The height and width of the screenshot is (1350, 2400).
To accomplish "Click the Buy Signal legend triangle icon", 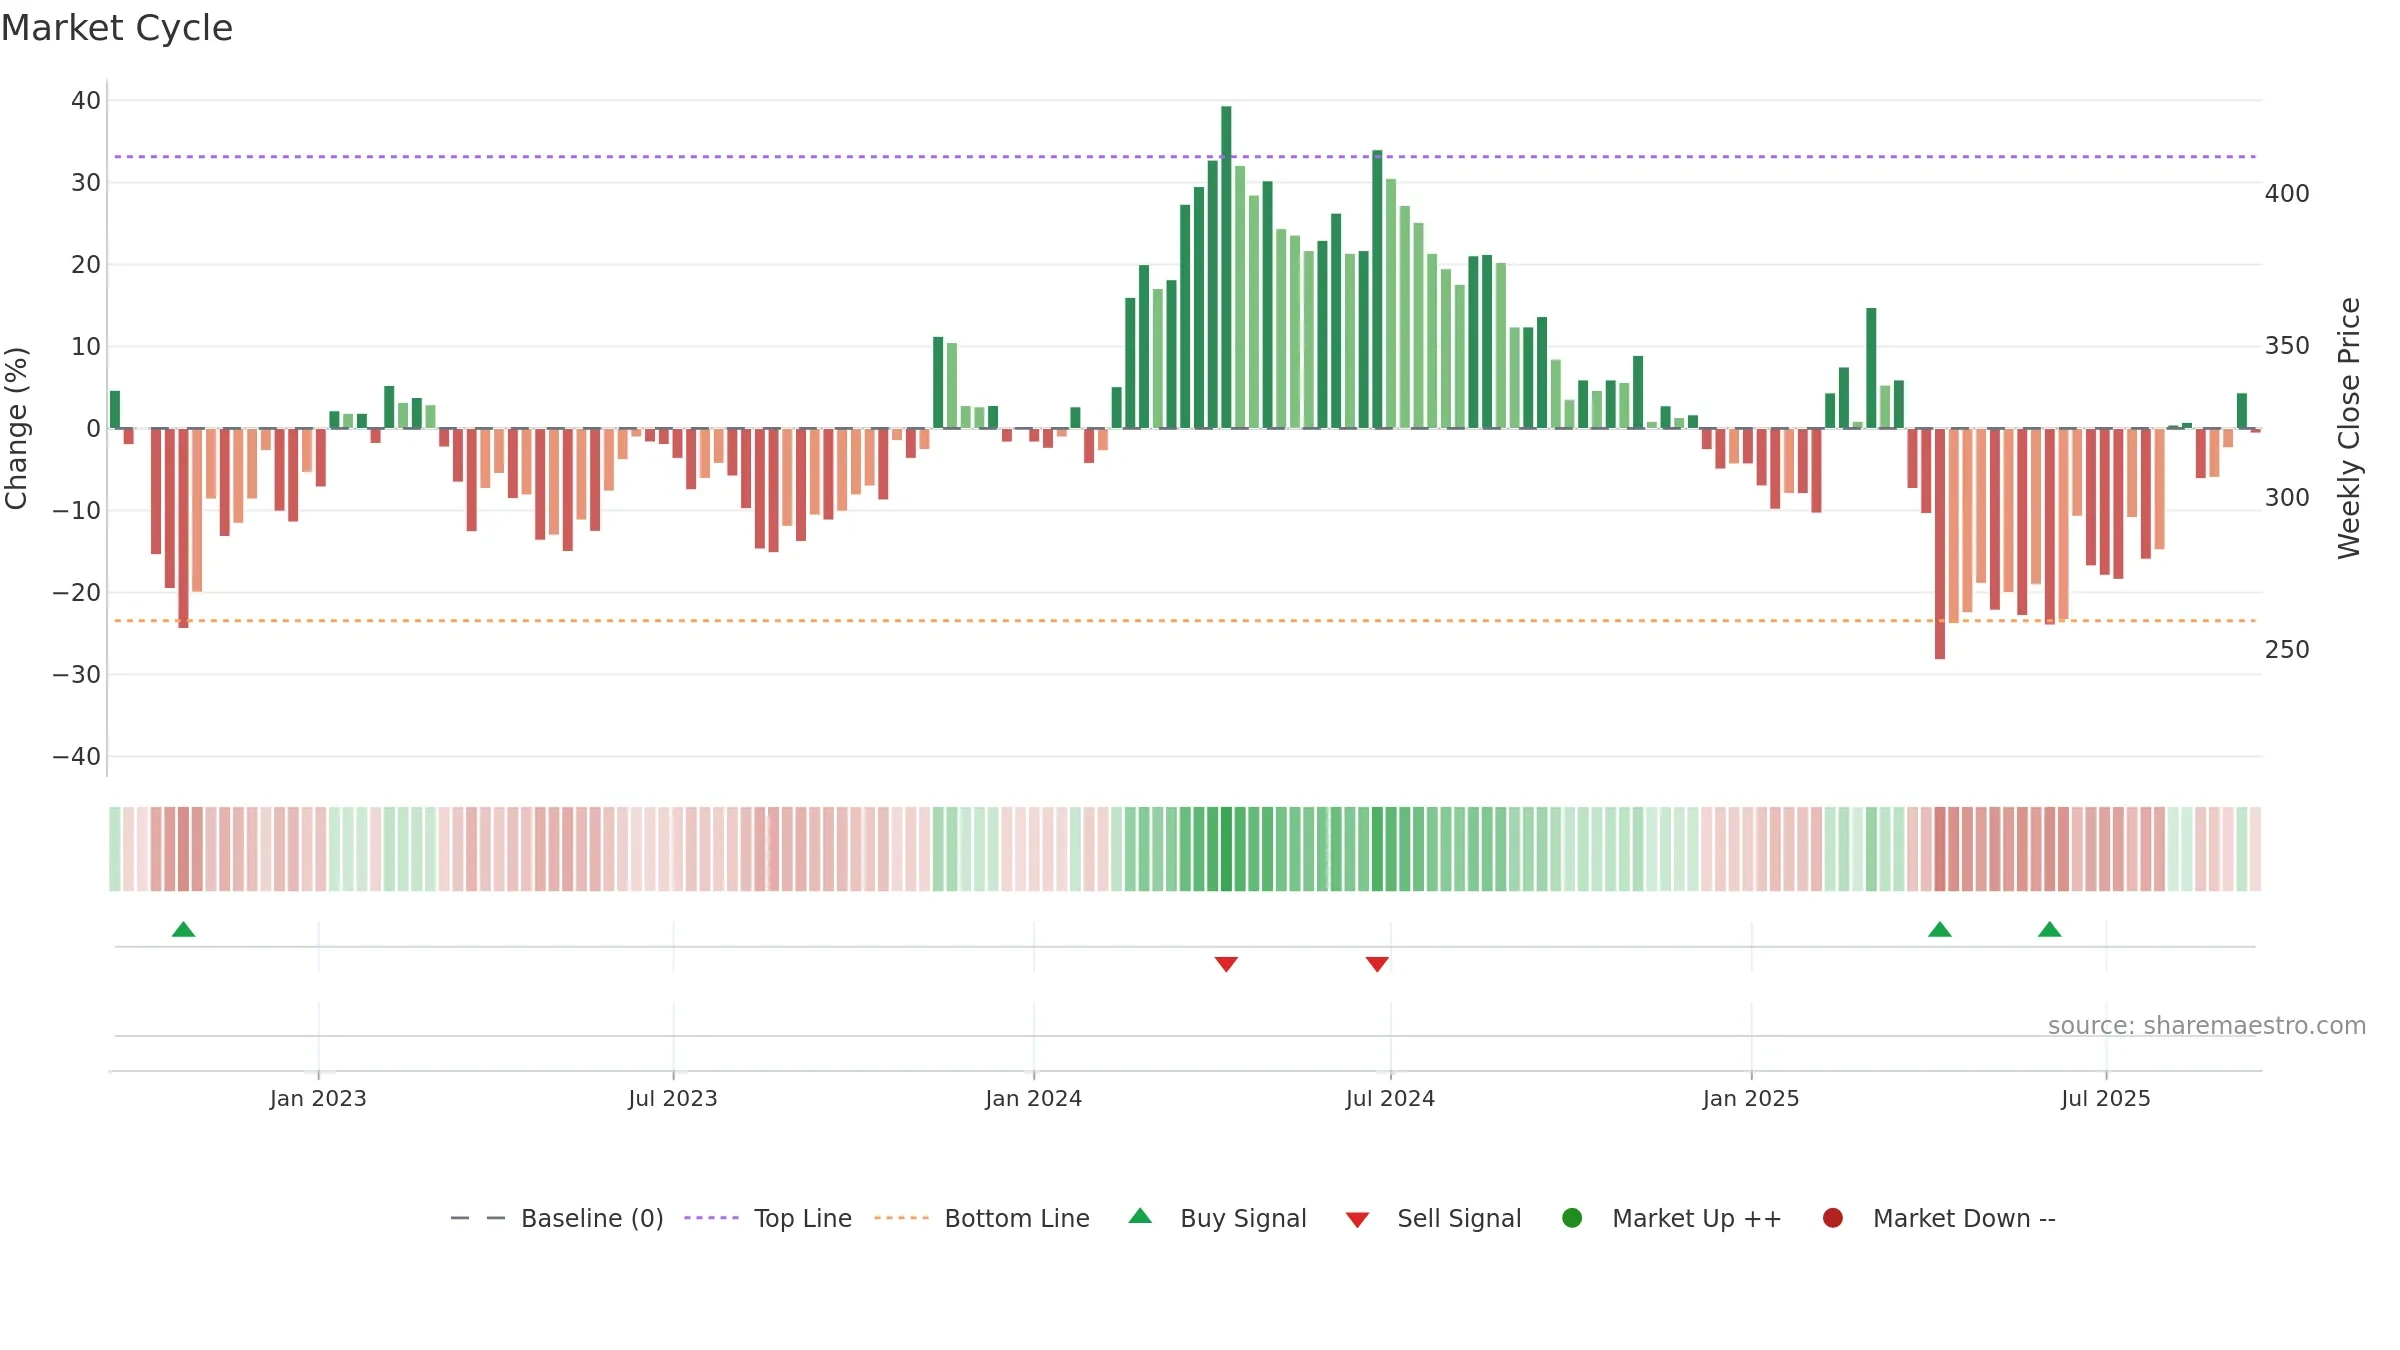I will 1140,1216.
